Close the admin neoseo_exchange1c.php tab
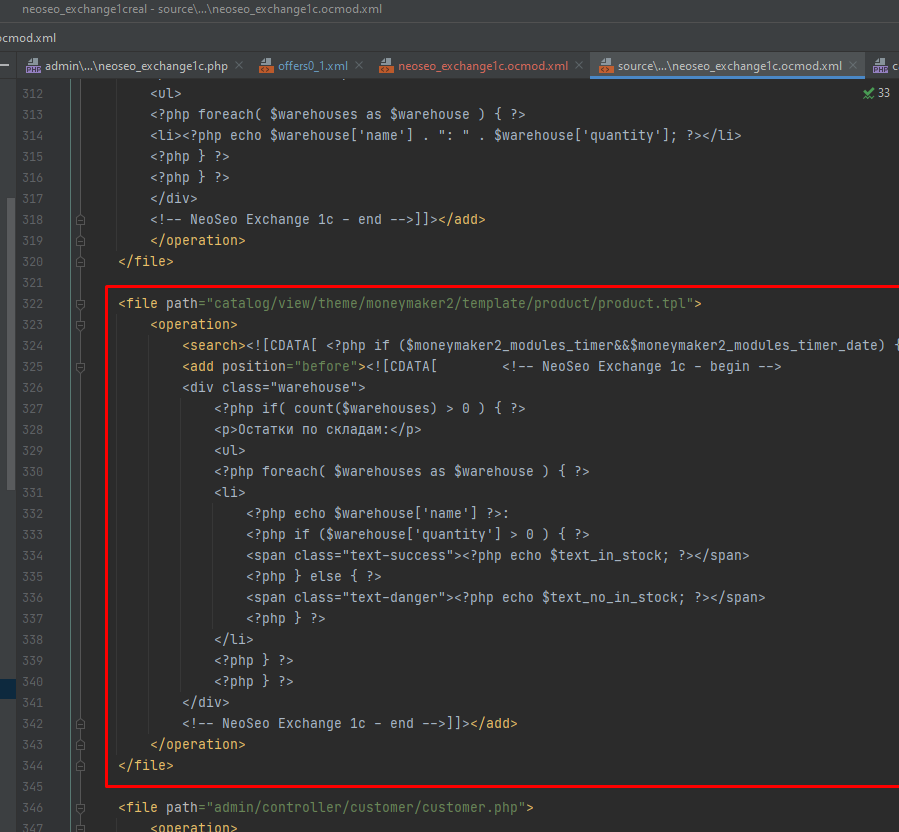Screen dimensions: 899x832 pyautogui.click(x=239, y=66)
